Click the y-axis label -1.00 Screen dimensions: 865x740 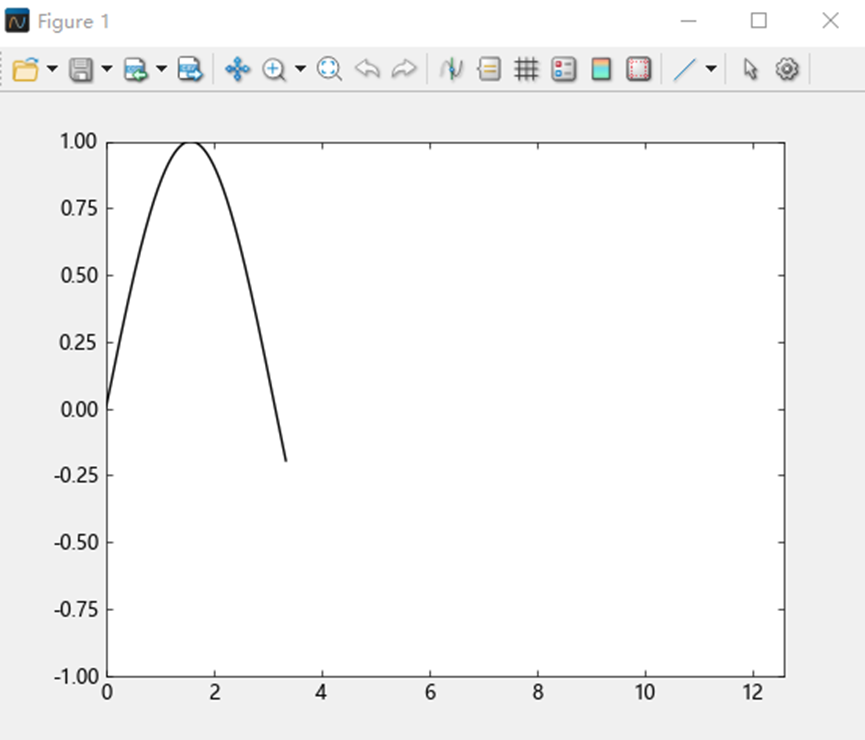tap(76, 677)
